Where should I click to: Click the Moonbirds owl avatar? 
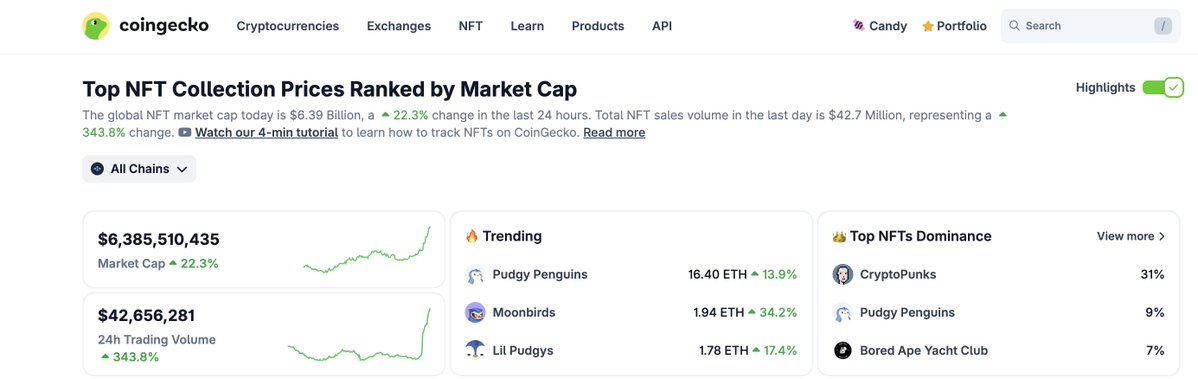(475, 313)
